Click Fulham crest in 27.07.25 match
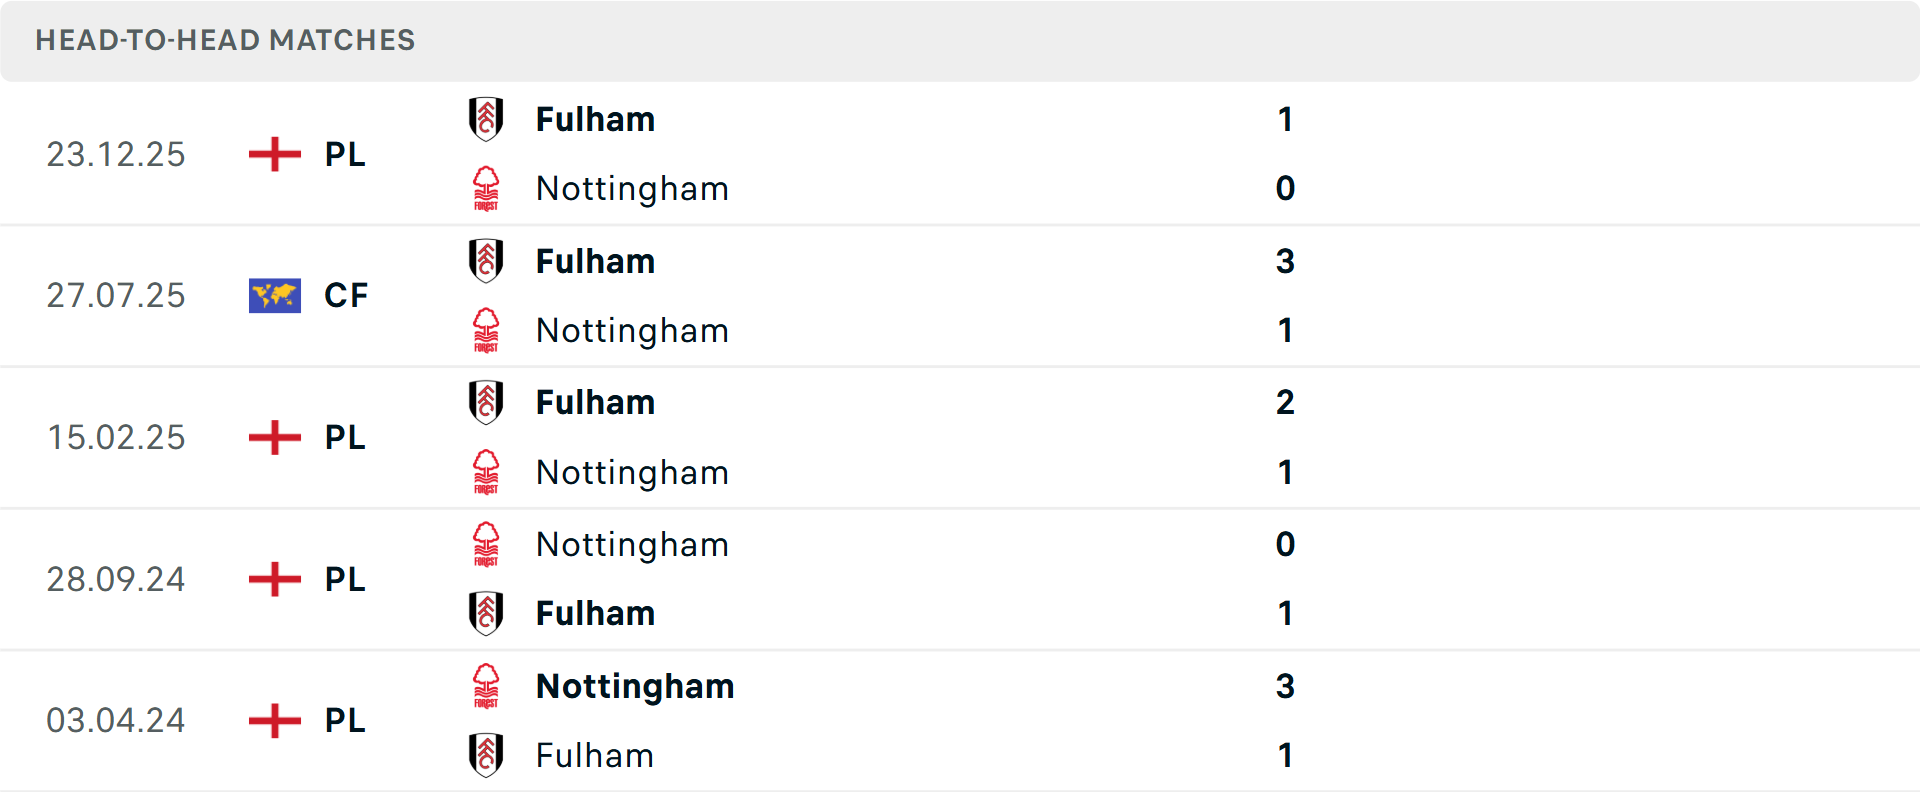The width and height of the screenshot is (1920, 792). point(486,261)
